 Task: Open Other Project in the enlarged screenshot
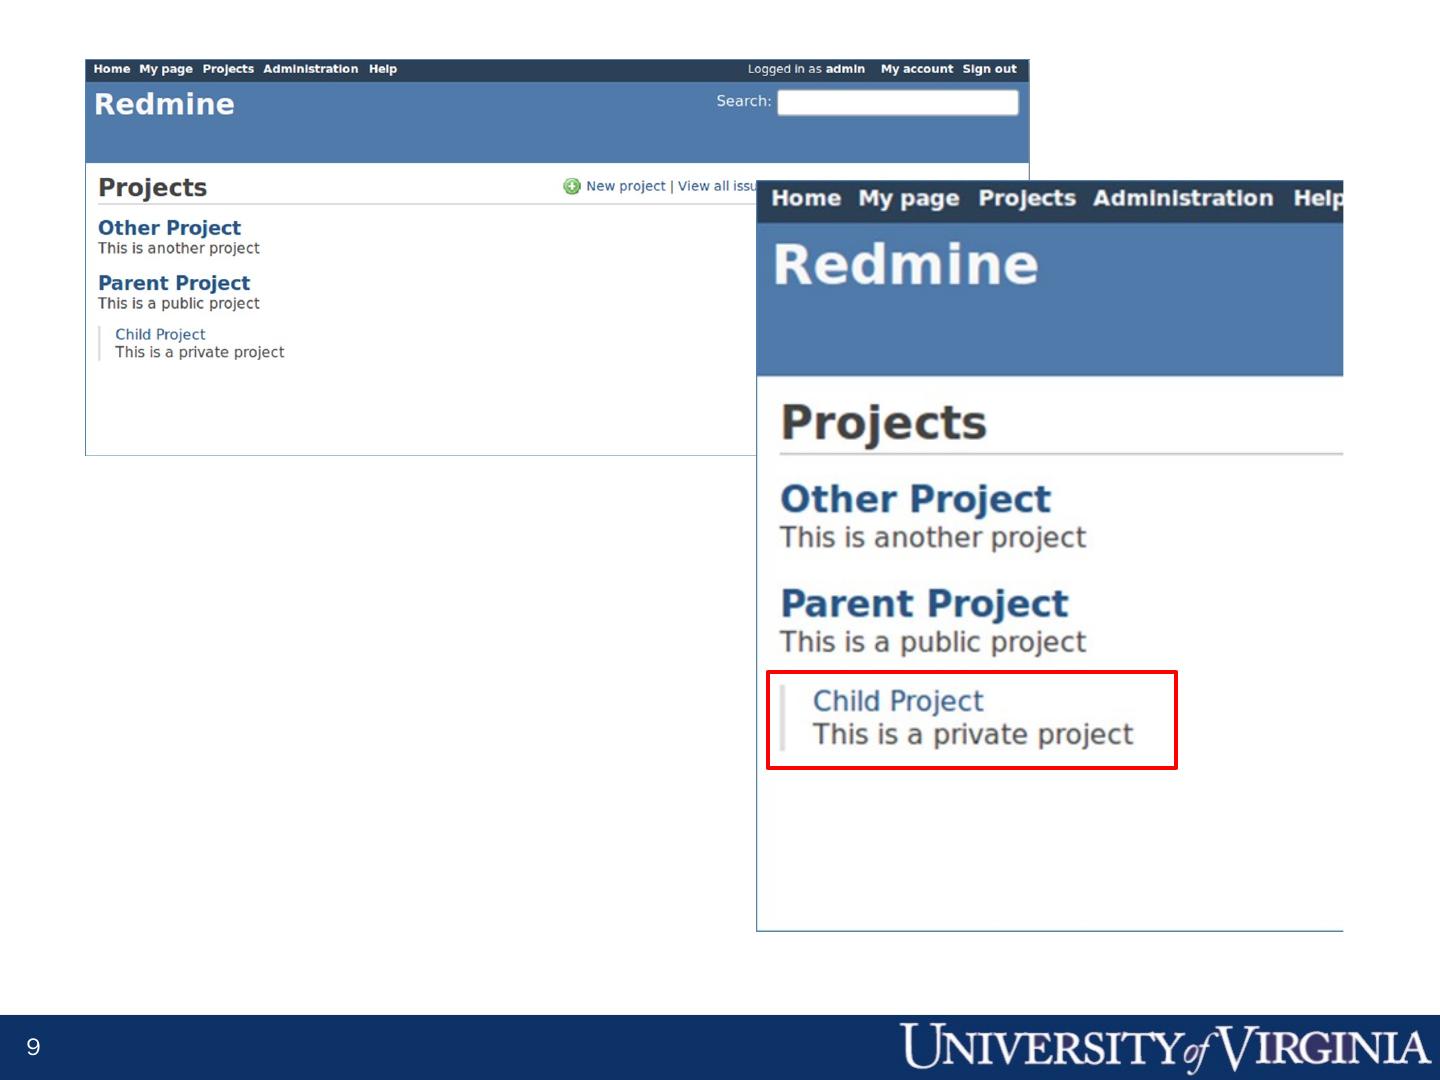(915, 498)
